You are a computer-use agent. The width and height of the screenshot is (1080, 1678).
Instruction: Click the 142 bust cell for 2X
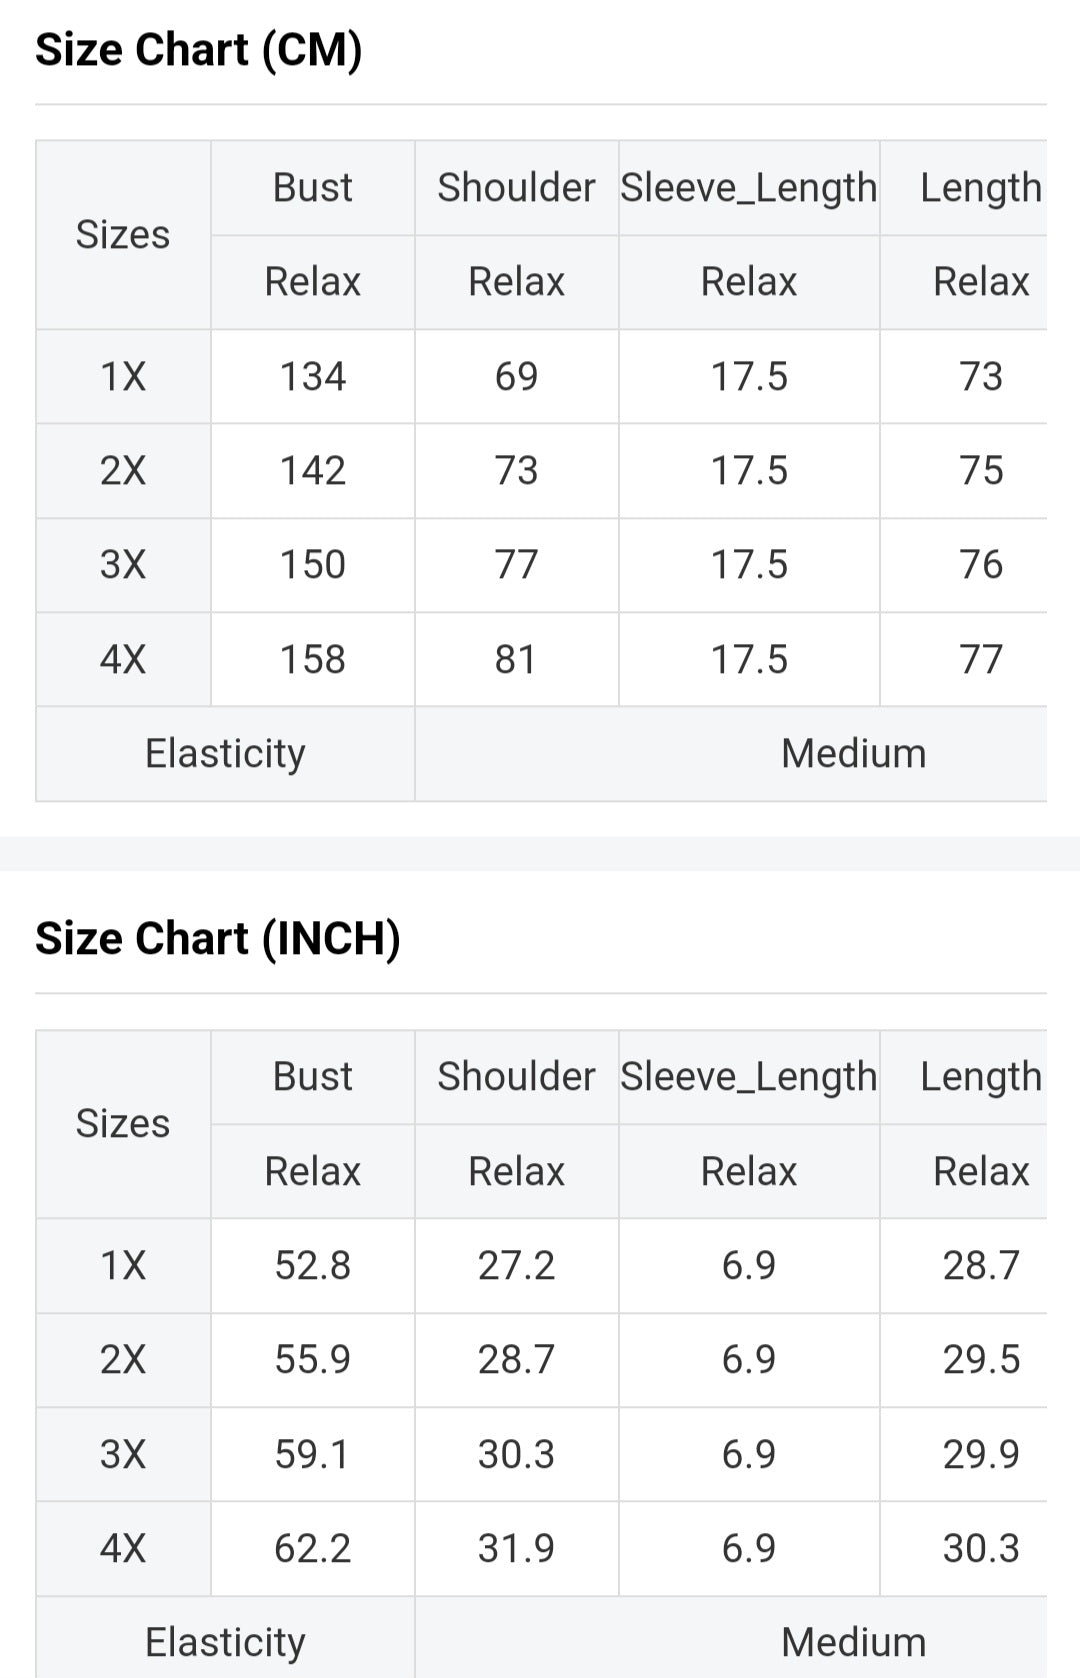[312, 471]
